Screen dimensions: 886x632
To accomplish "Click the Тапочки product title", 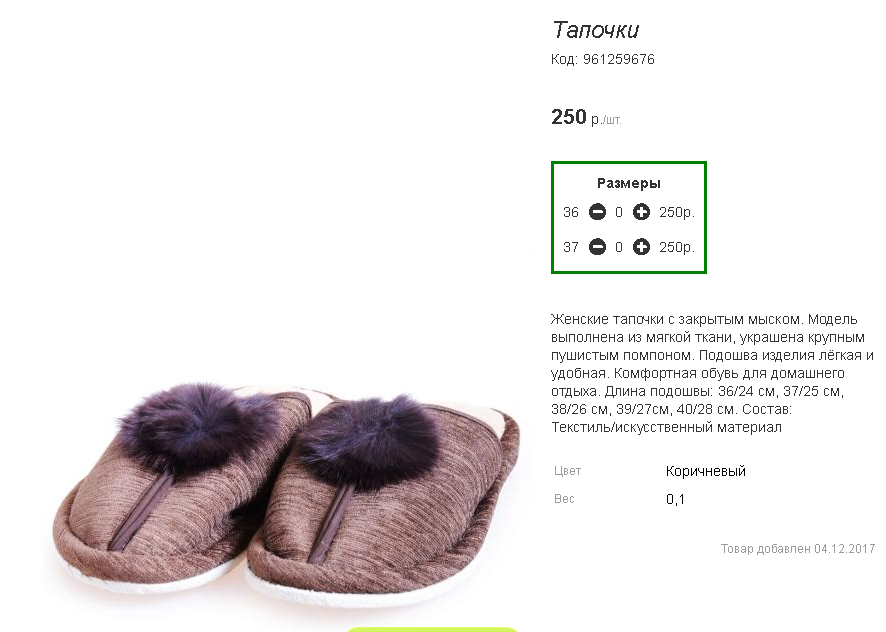I will coord(596,30).
